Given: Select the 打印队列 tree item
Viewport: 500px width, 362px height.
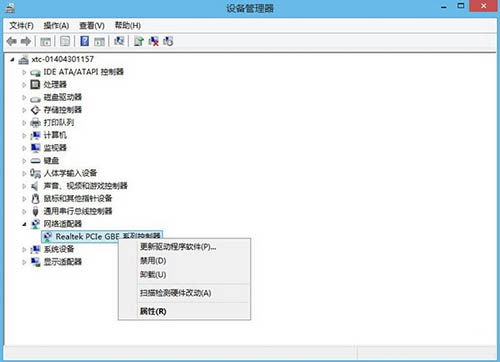Looking at the screenshot, I should (x=59, y=122).
